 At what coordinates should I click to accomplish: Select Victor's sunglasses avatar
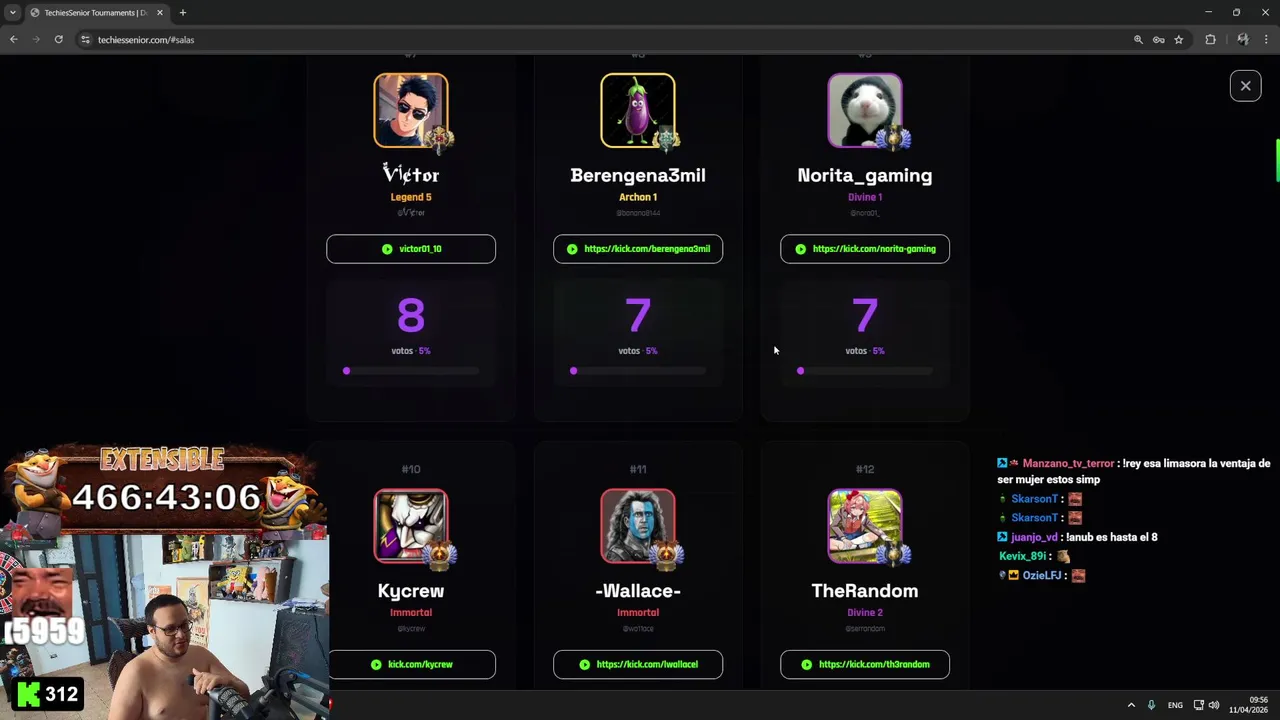(x=411, y=110)
